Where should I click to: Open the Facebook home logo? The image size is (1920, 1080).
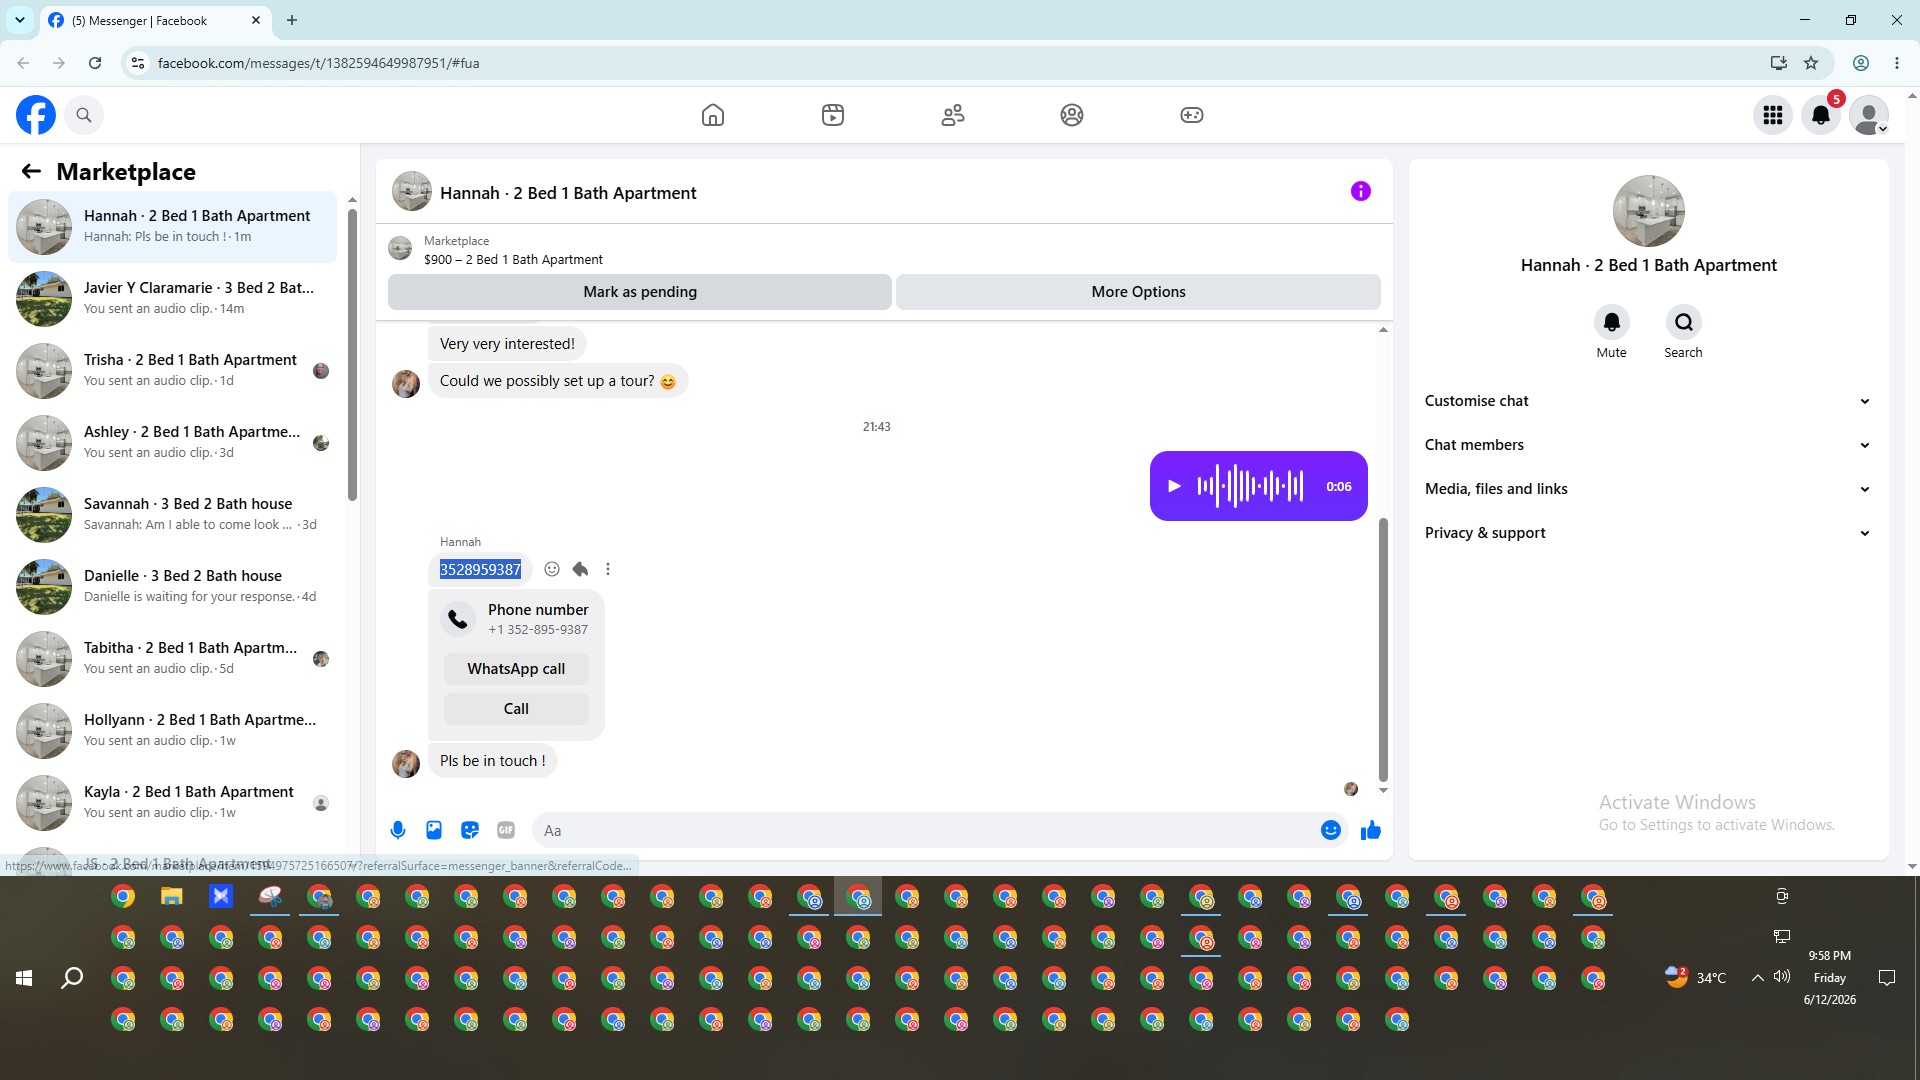coord(36,115)
